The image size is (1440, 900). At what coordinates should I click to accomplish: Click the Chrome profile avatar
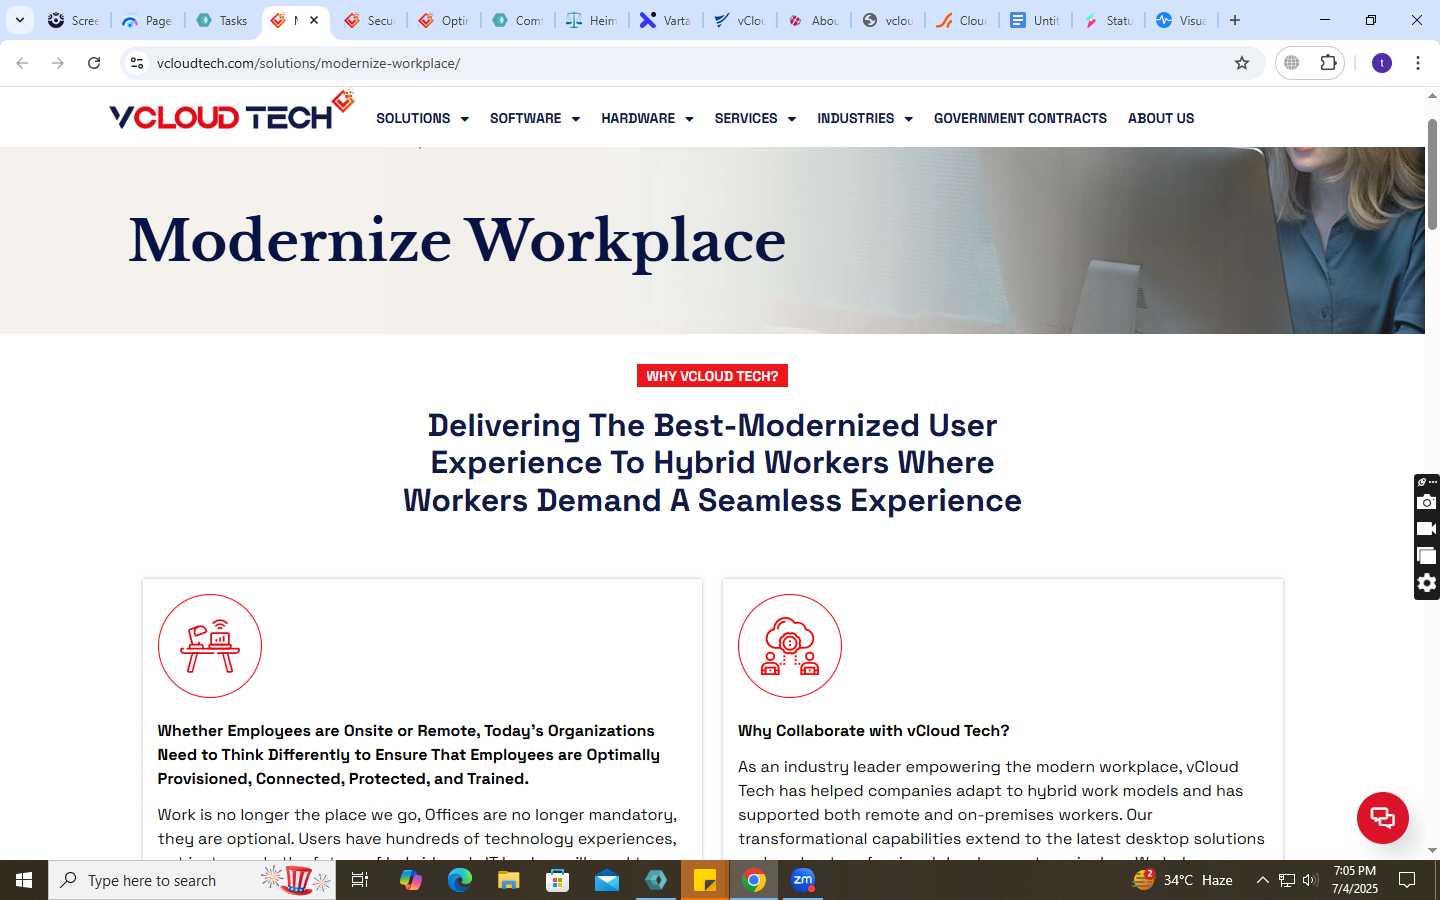pyautogui.click(x=1382, y=63)
